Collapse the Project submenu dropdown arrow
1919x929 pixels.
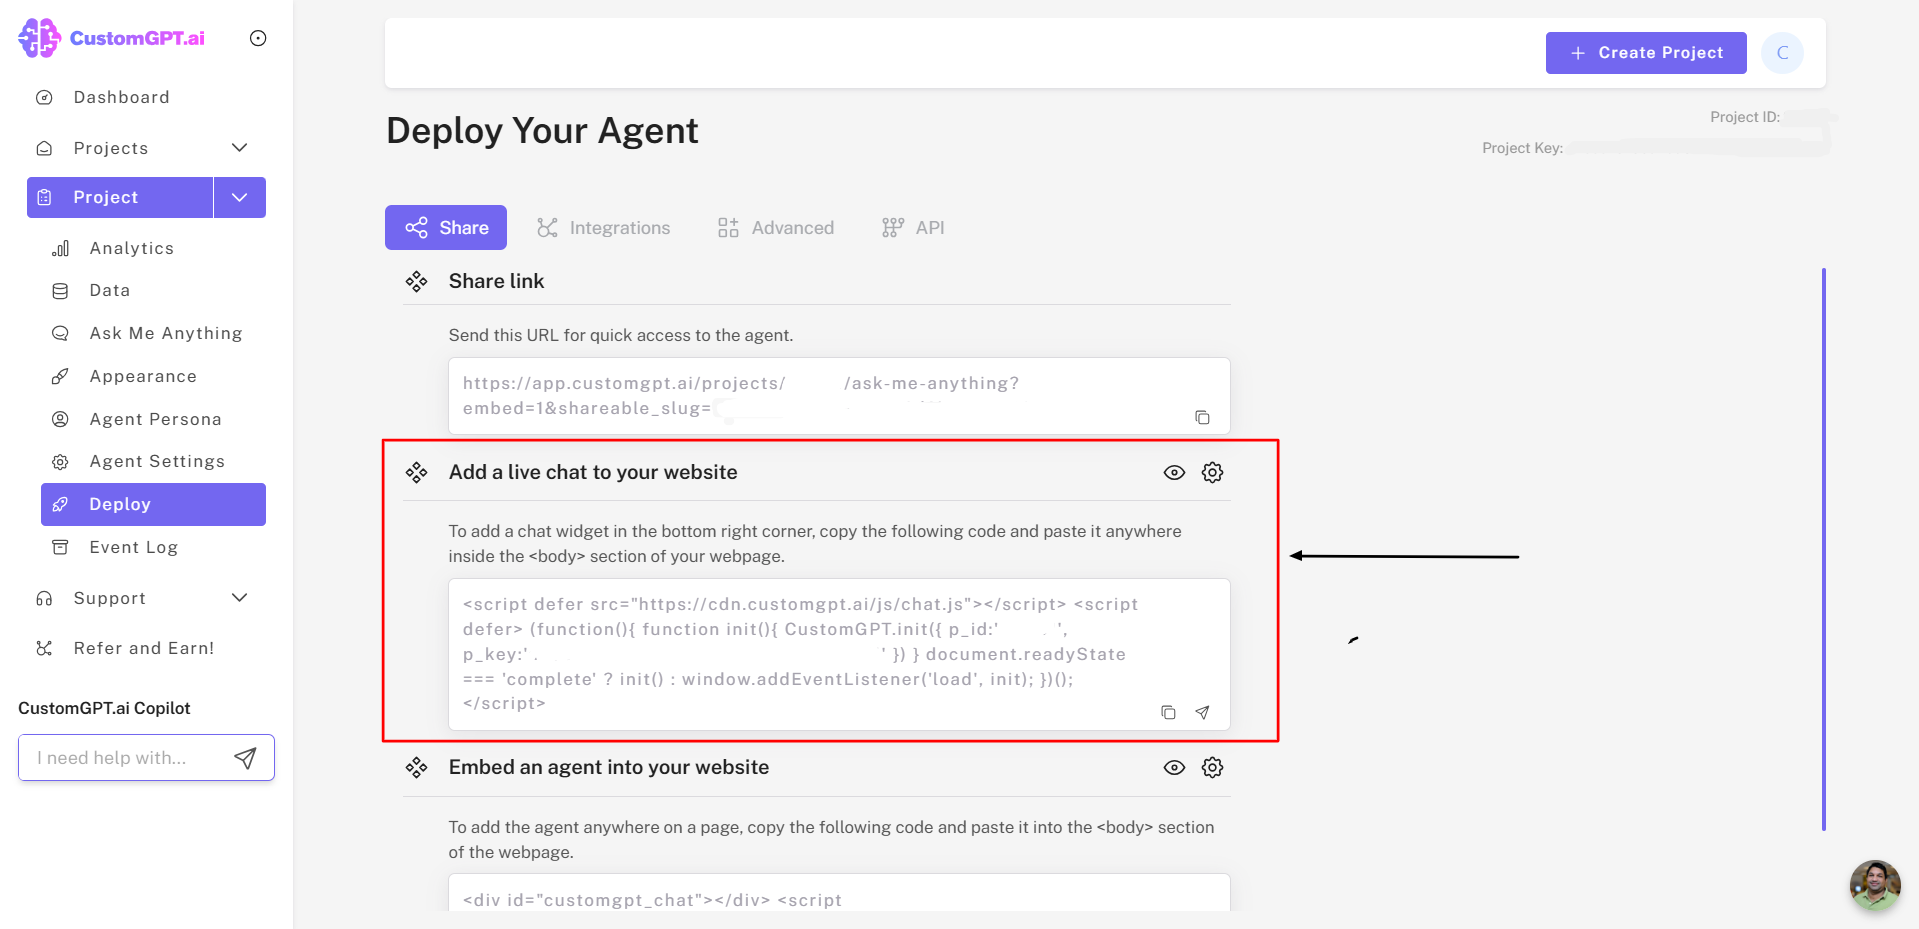point(240,197)
